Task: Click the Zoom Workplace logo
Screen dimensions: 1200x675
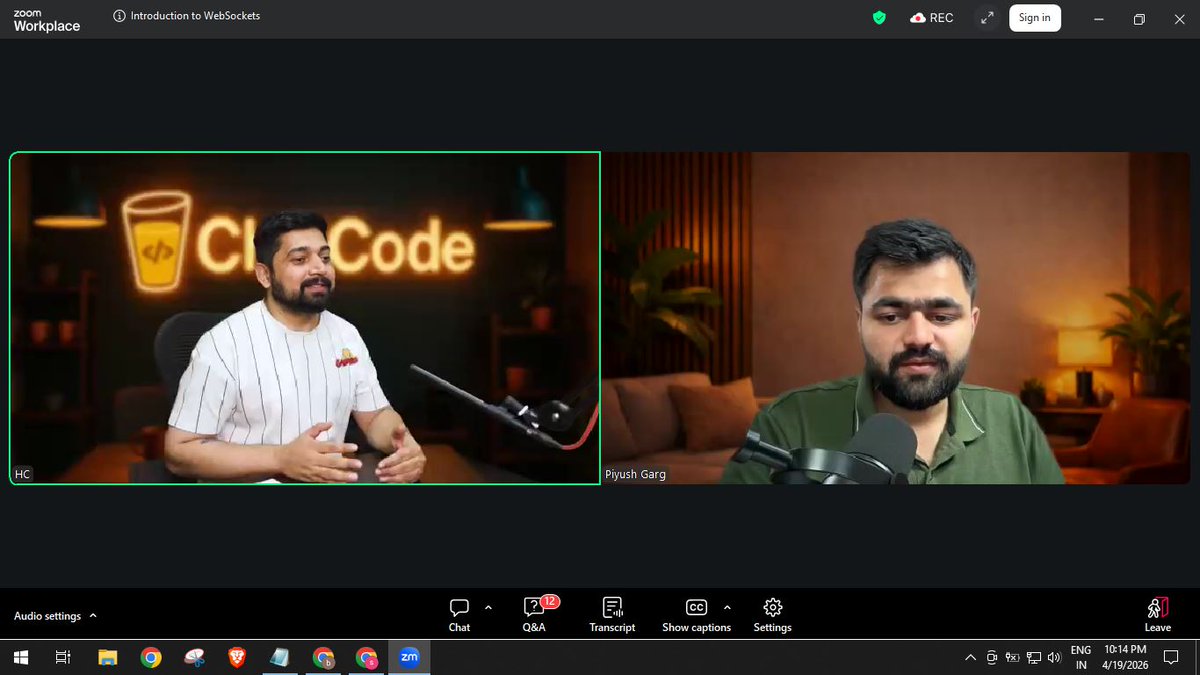Action: click(x=46, y=19)
